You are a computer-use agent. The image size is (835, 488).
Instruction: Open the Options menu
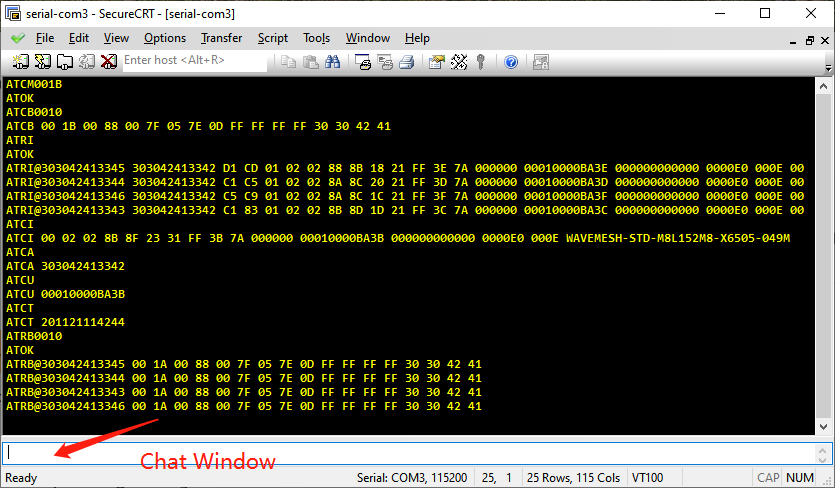[x=165, y=38]
